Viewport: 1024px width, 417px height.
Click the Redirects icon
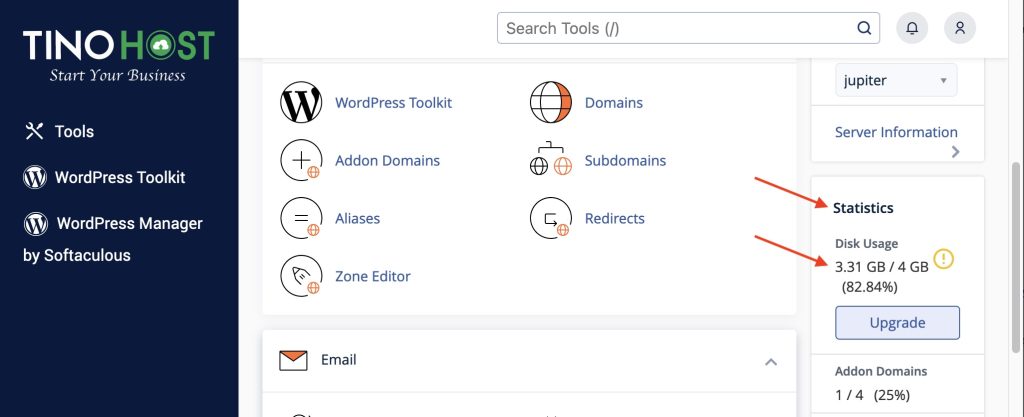[551, 218]
